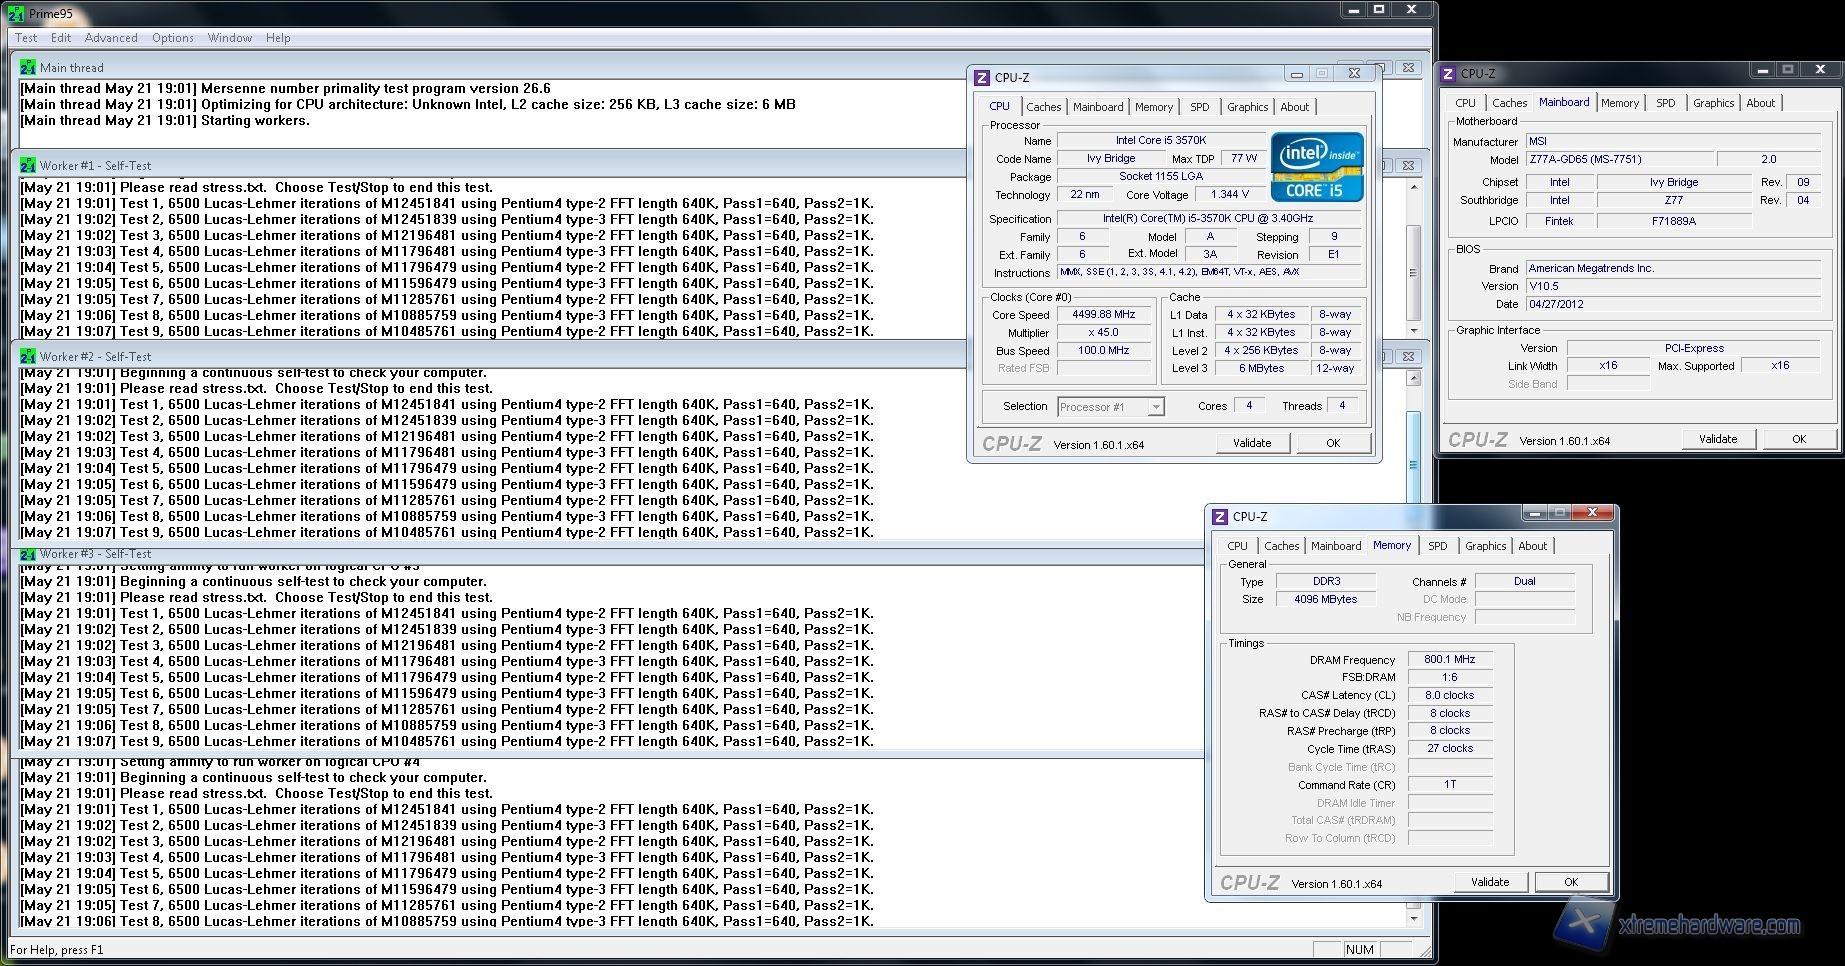
Task: Open the Advanced menu in Prime95
Action: (x=111, y=38)
